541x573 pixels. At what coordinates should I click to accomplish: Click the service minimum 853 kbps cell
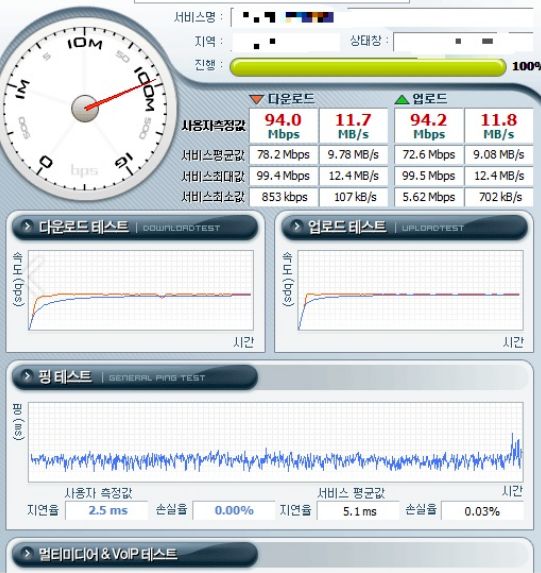pos(284,197)
